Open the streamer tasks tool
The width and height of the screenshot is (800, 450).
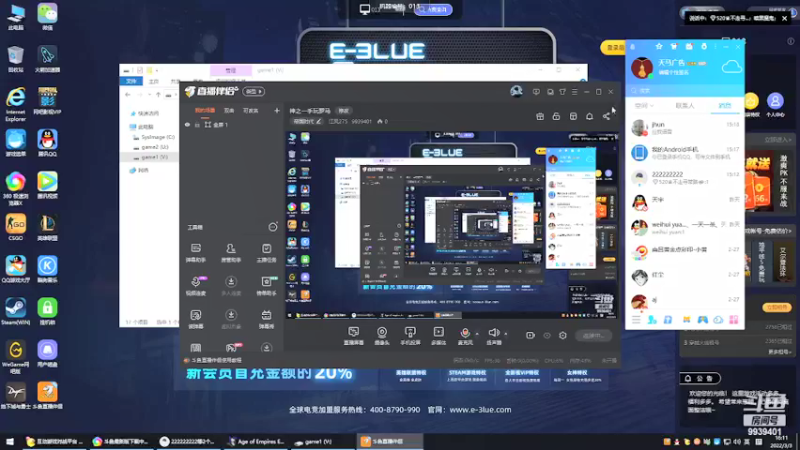point(266,253)
